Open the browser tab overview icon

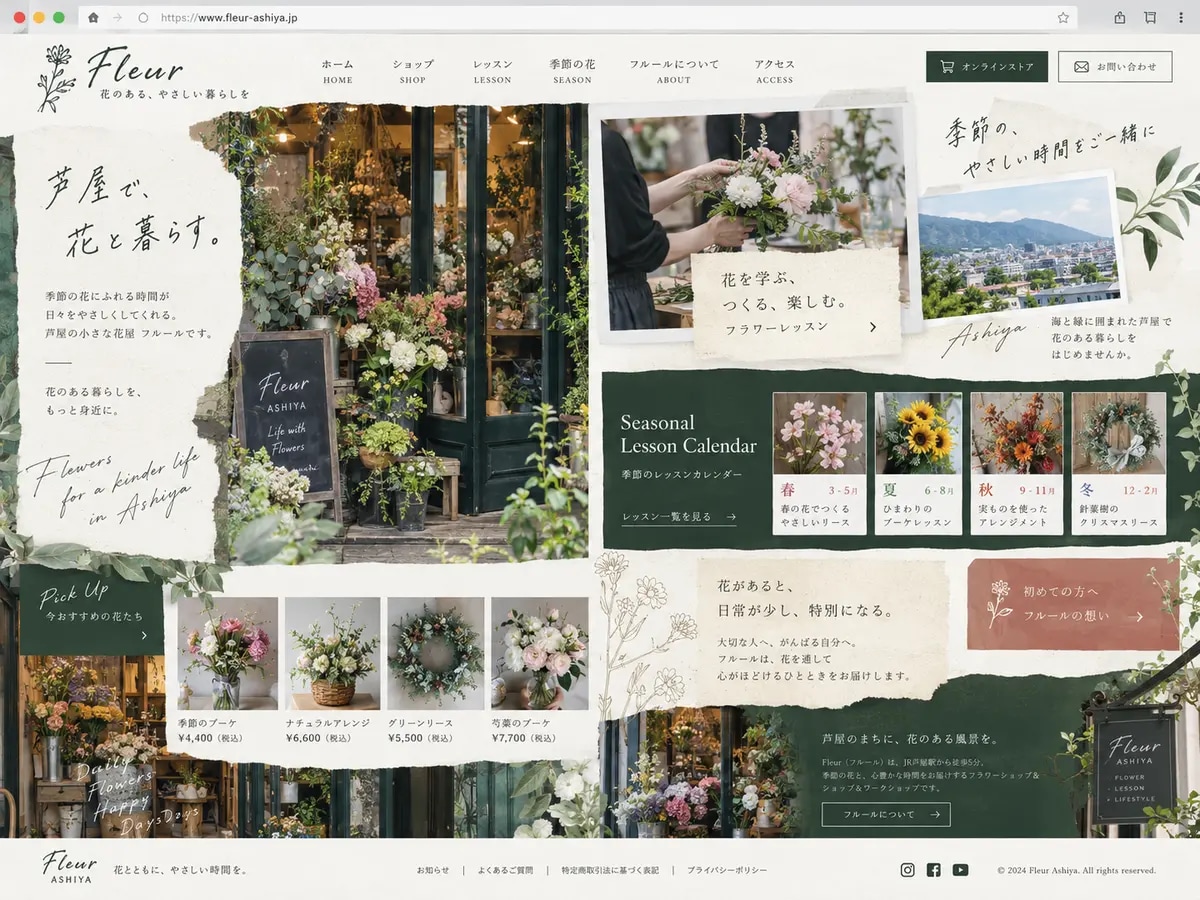[x=1150, y=18]
